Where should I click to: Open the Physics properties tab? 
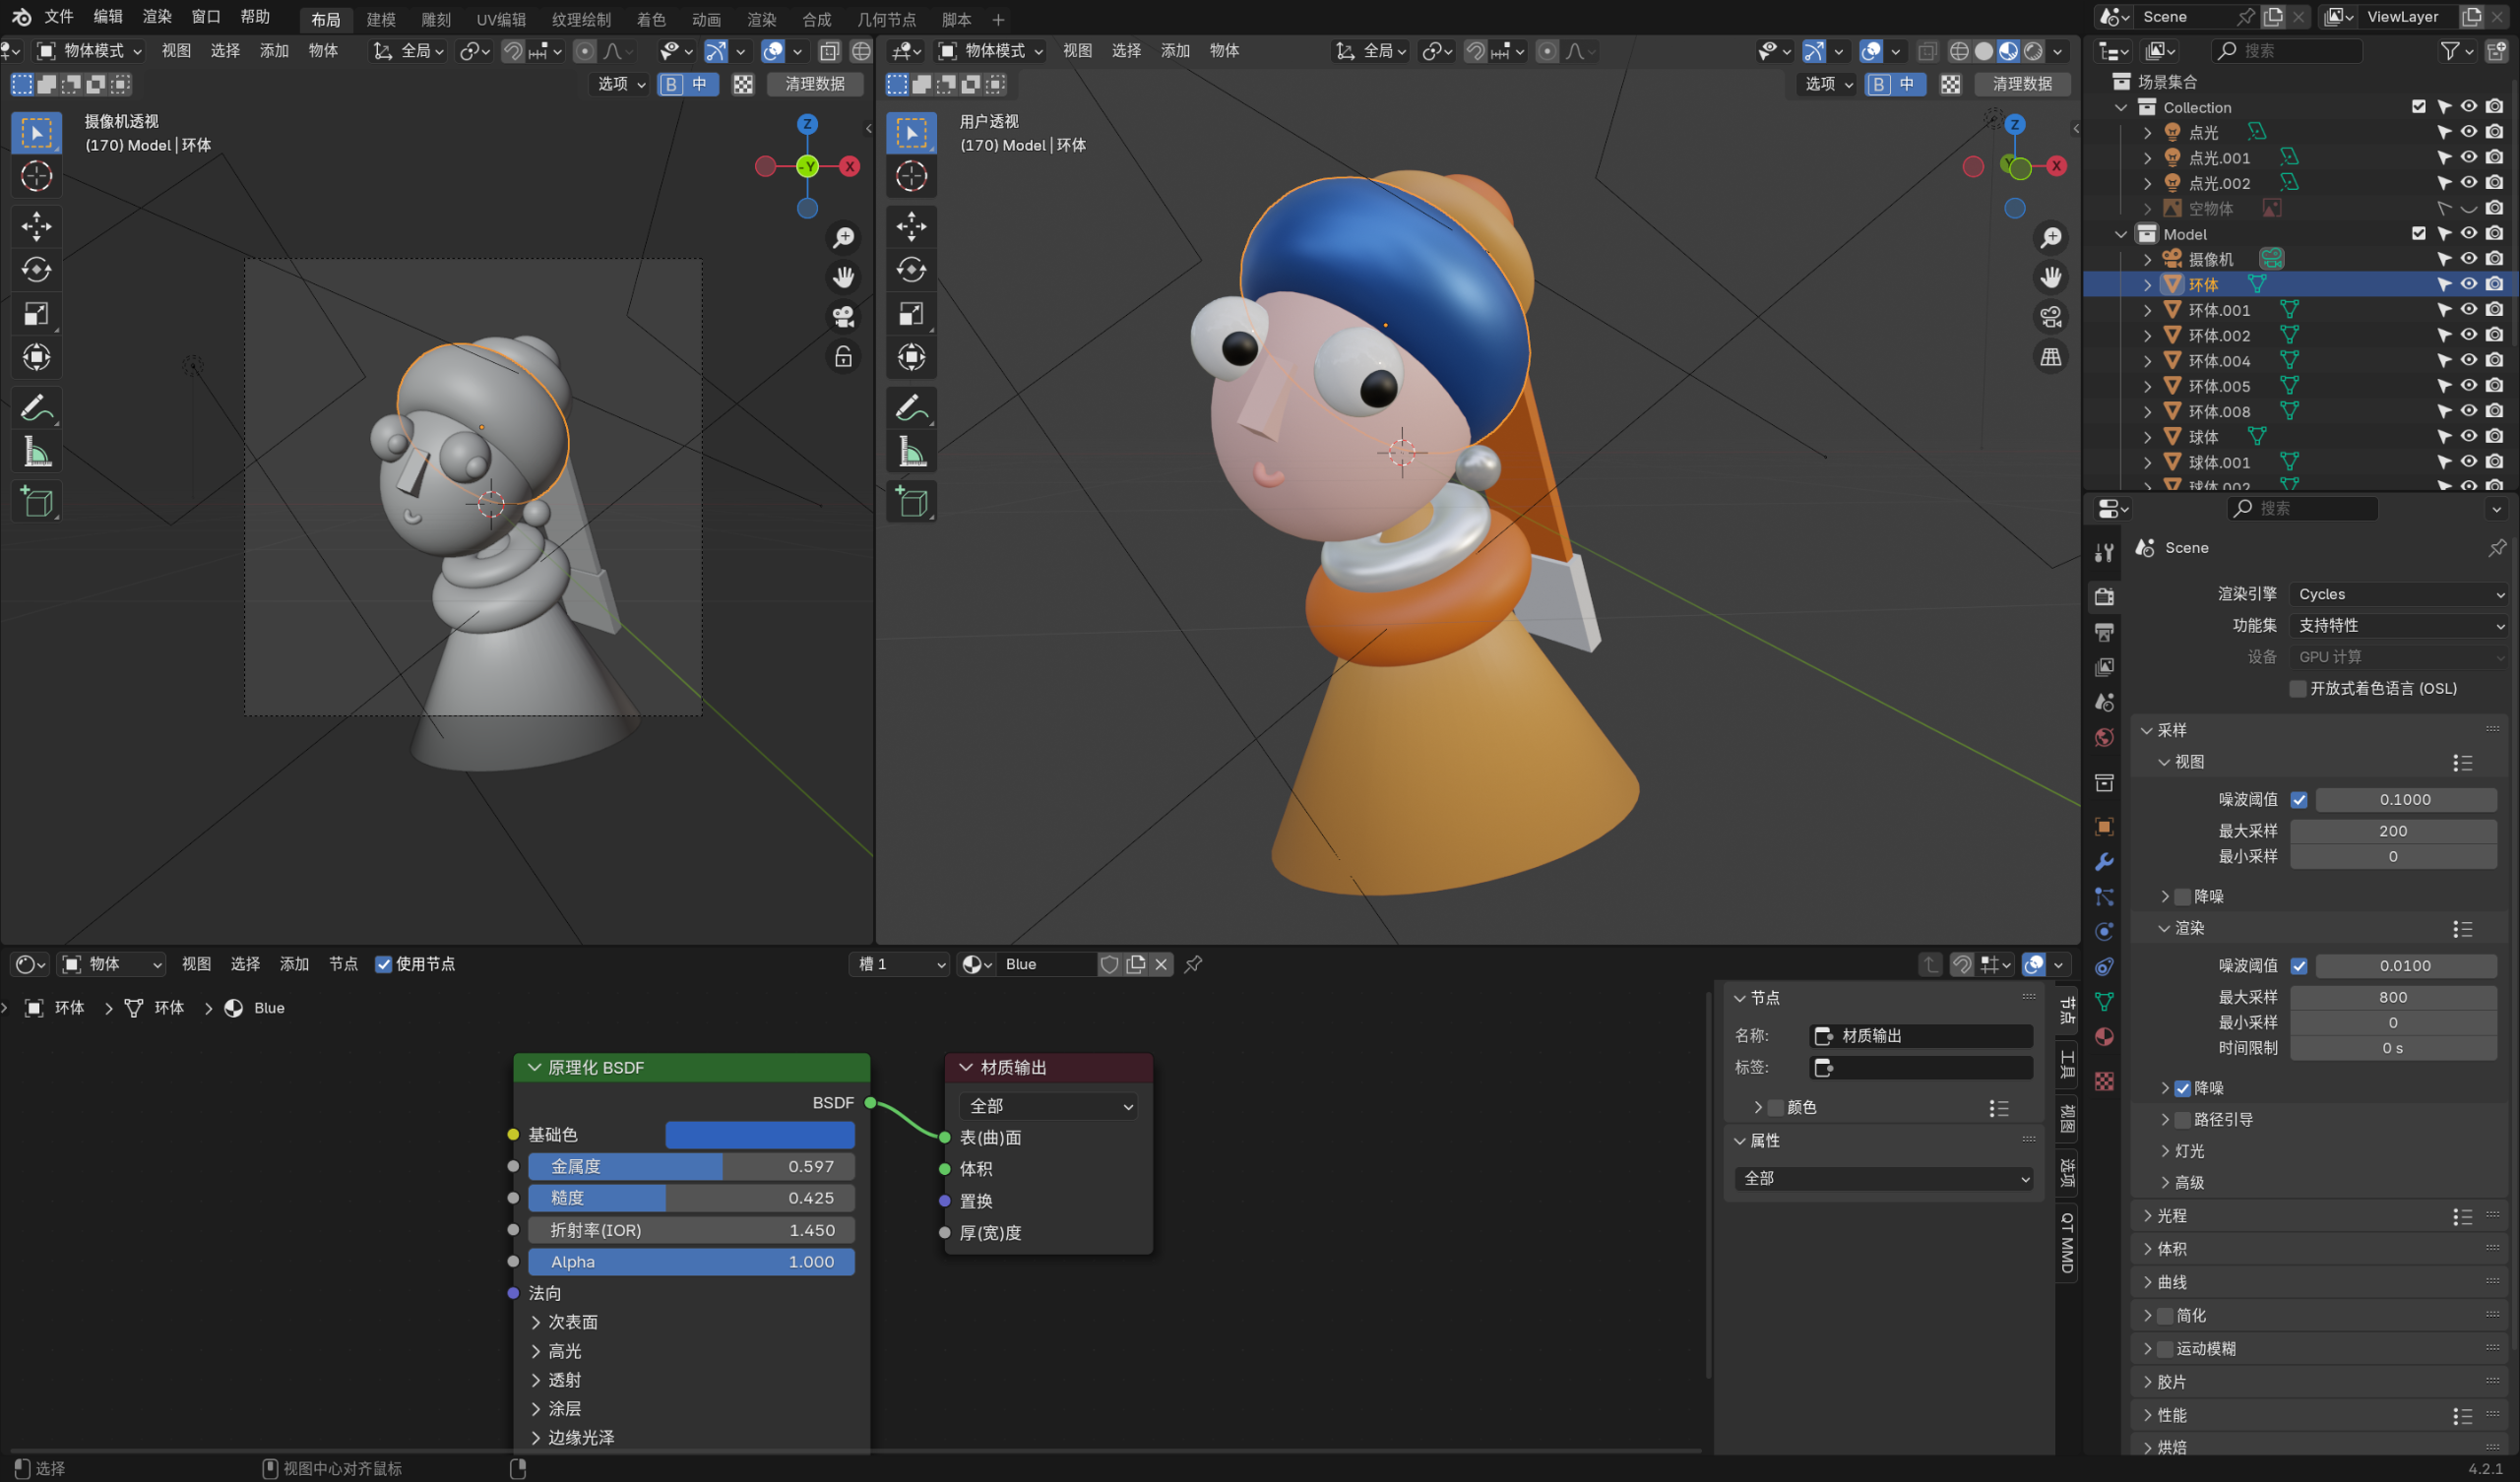(2104, 932)
